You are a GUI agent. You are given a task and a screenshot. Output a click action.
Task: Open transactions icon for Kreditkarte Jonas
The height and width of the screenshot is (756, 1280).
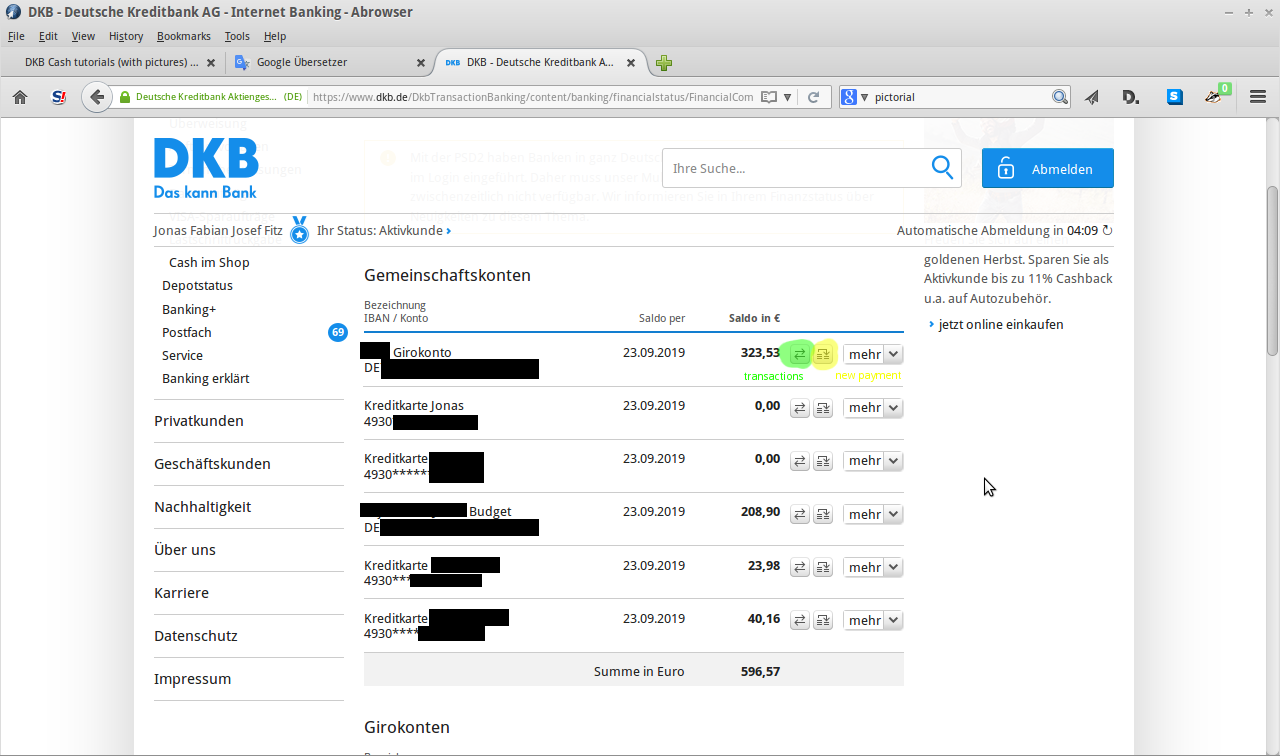pyautogui.click(x=800, y=408)
